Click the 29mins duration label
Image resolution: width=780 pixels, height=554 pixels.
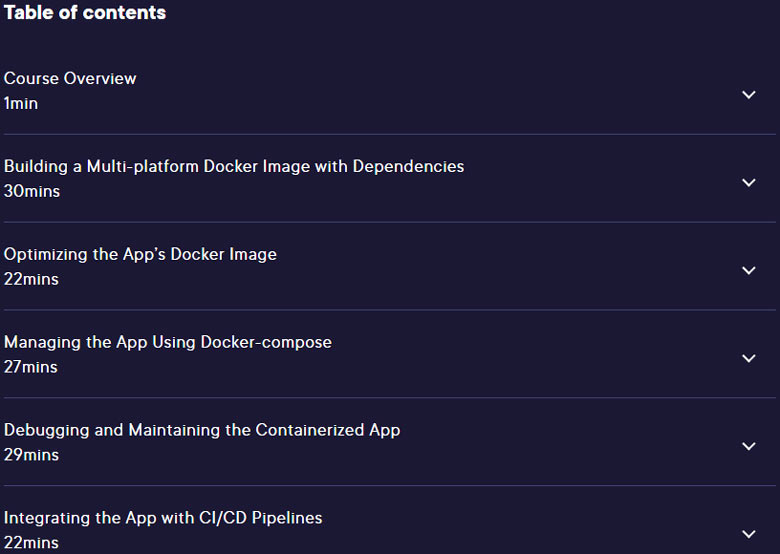click(x=31, y=455)
